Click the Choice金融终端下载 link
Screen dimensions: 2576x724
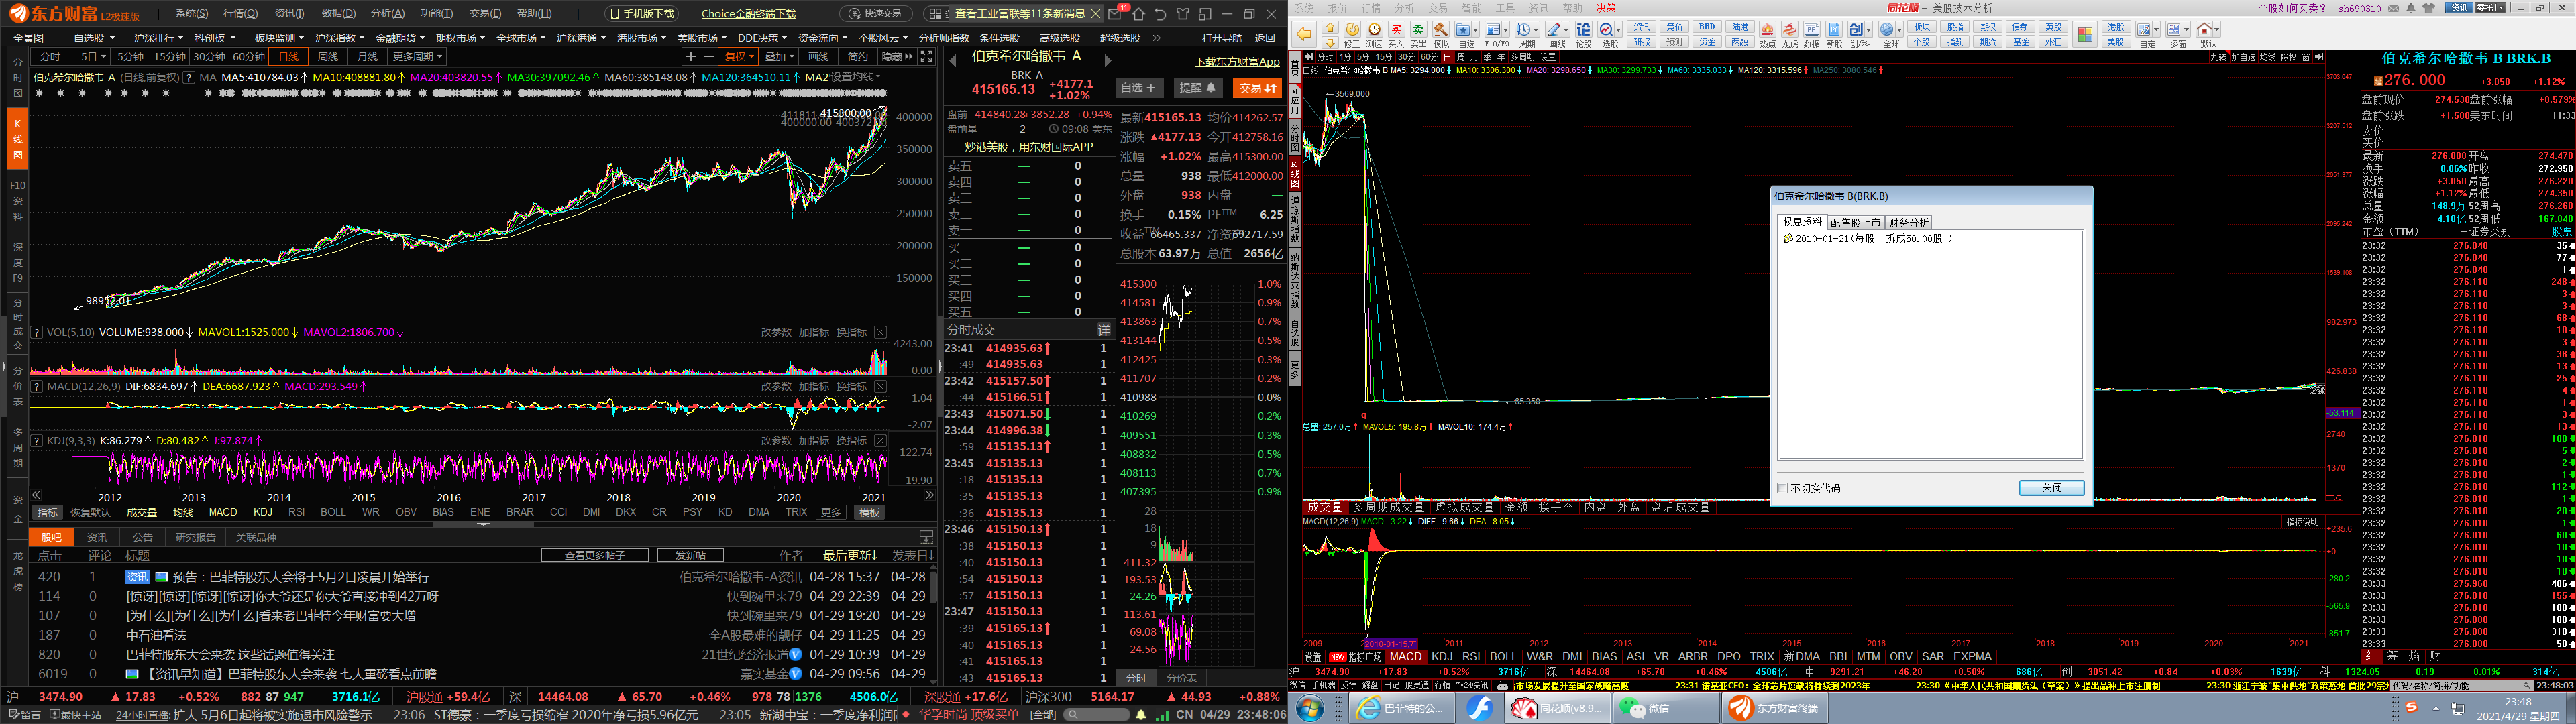[x=748, y=14]
